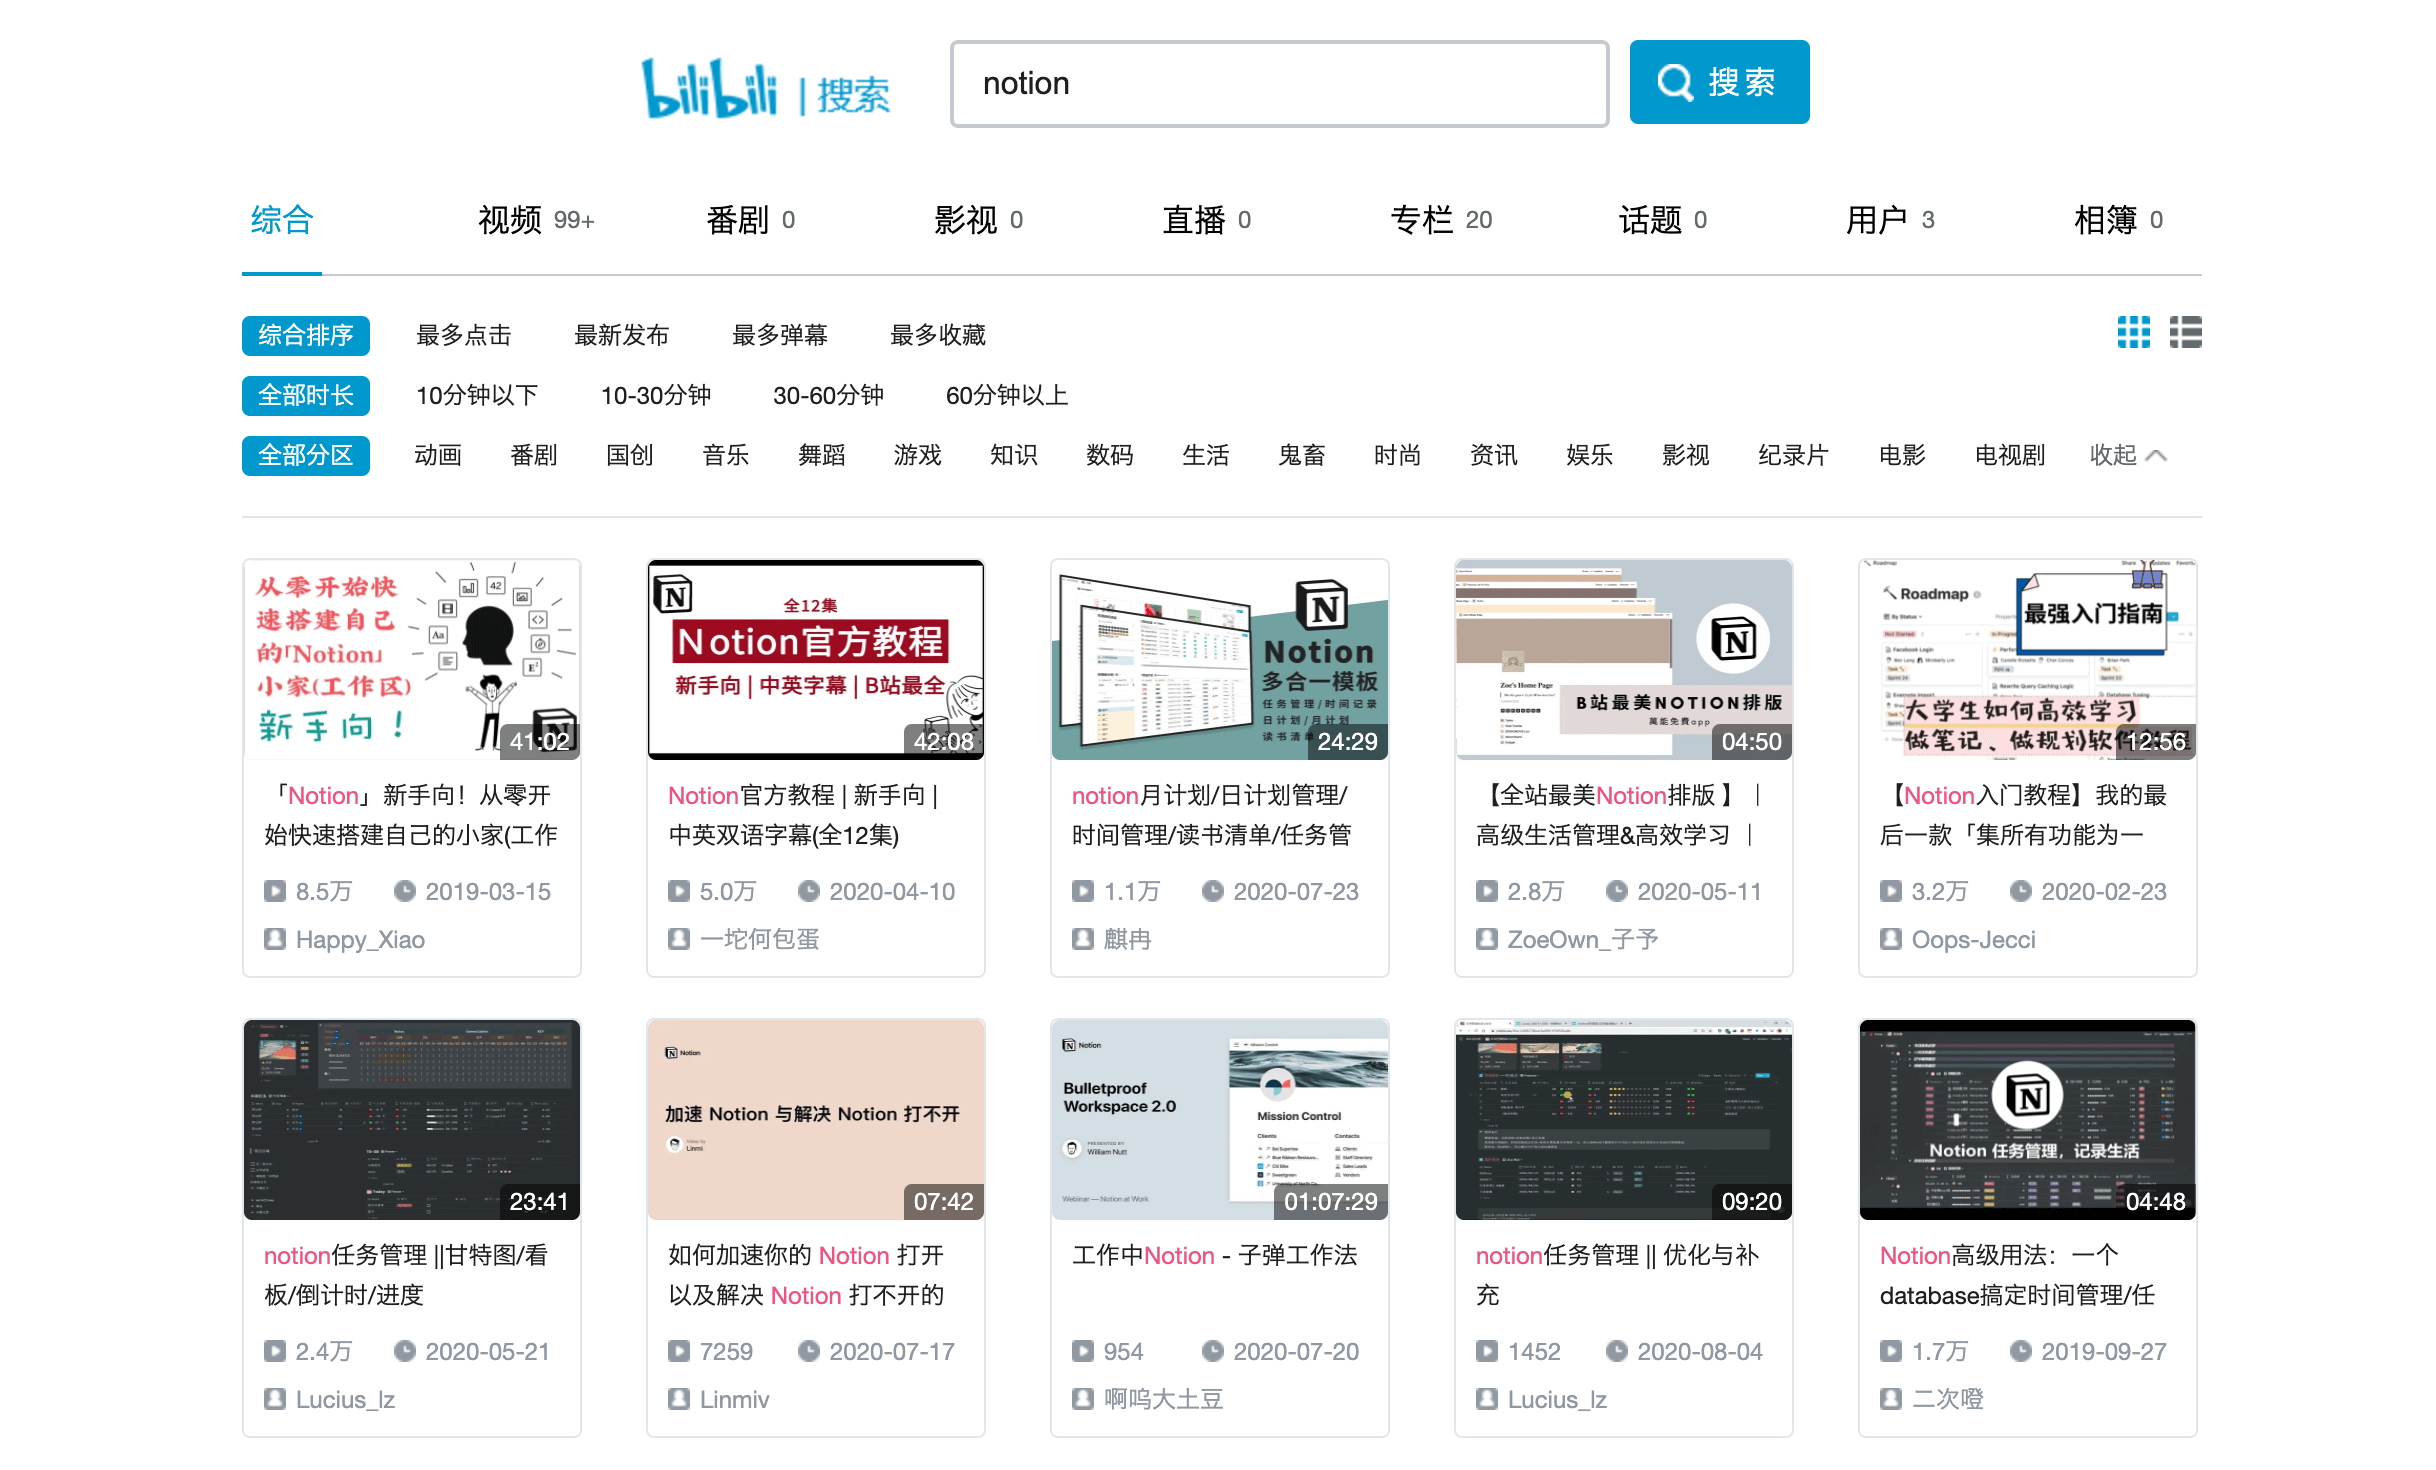
Task: Switch to grid view layout icon
Action: click(2133, 332)
